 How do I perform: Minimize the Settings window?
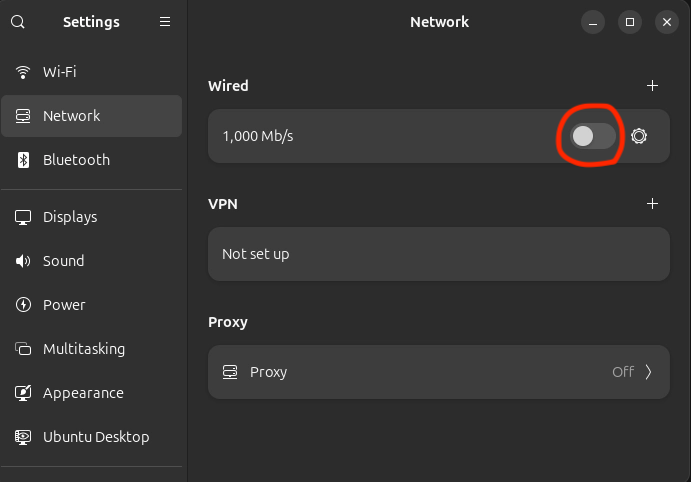(593, 22)
